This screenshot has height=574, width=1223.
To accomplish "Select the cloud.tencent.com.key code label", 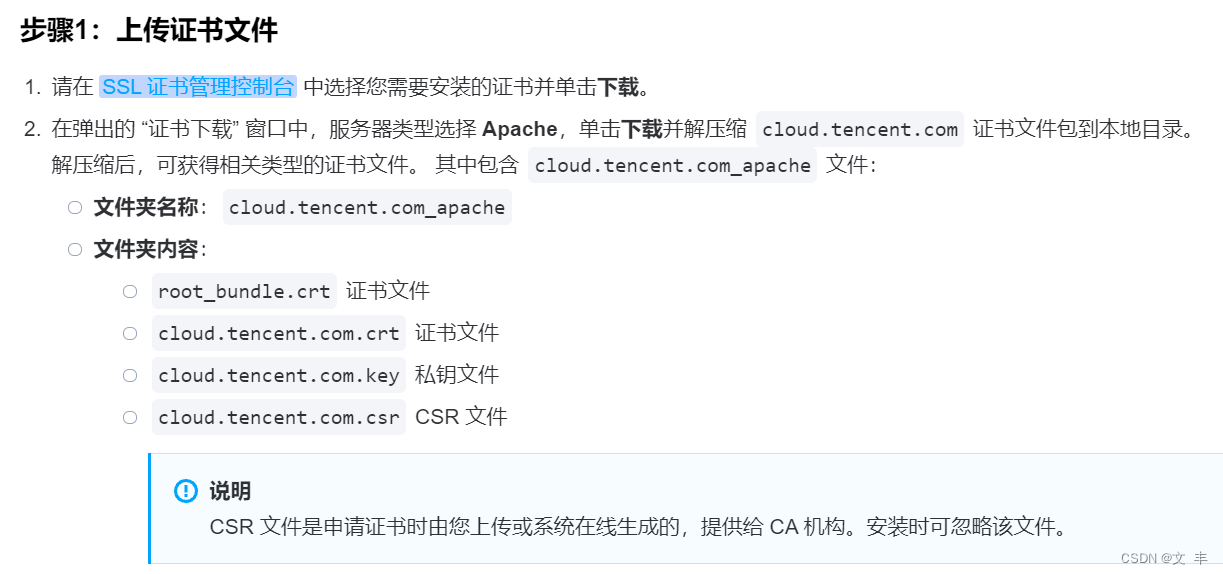I will click(279, 376).
